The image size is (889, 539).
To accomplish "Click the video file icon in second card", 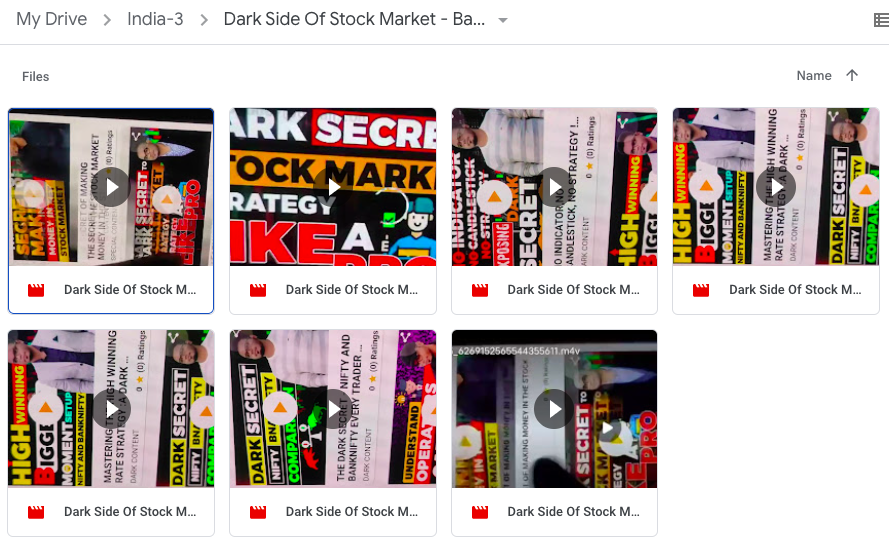I will [258, 290].
